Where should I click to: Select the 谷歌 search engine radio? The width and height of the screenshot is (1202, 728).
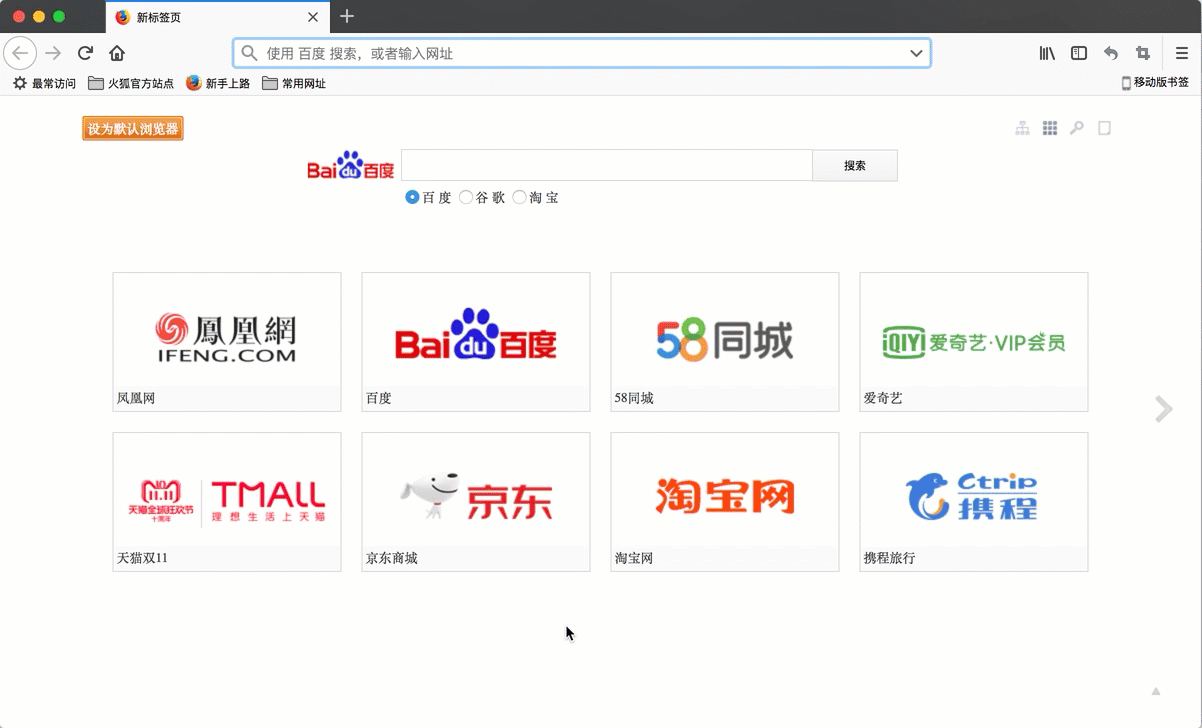click(x=466, y=198)
